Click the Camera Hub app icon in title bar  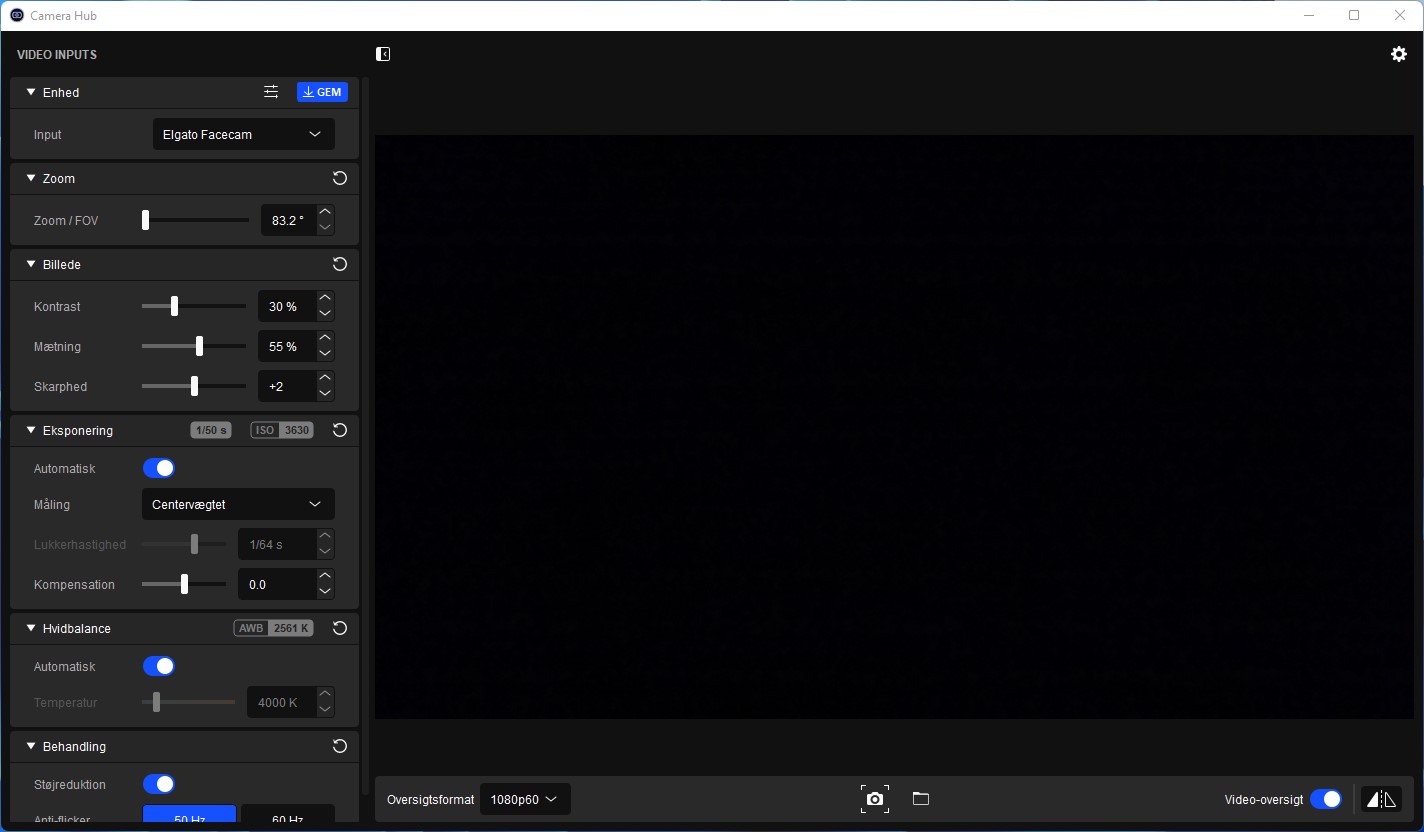(x=17, y=15)
